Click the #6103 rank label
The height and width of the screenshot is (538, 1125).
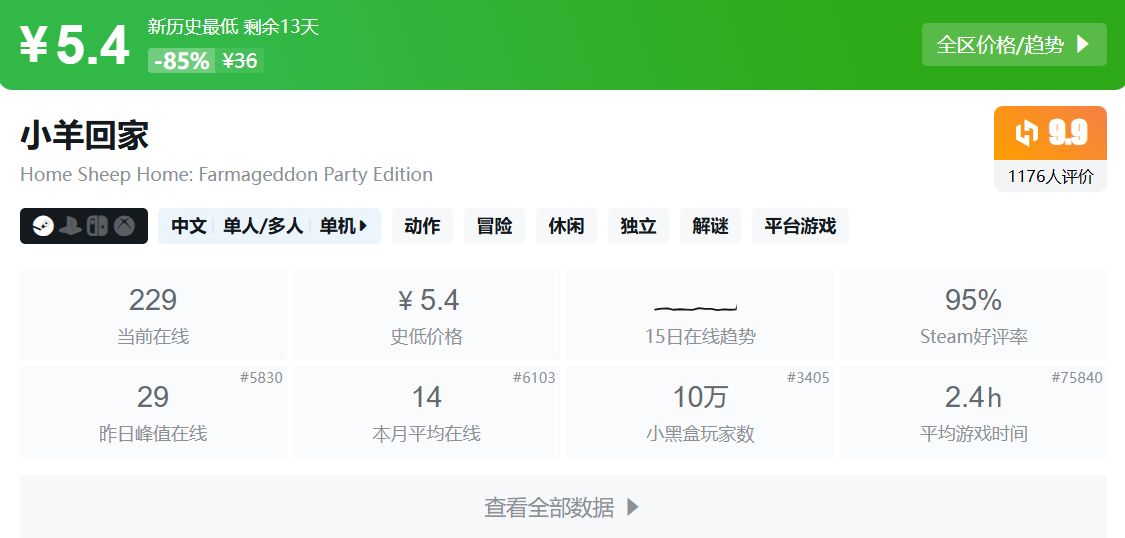[535, 378]
